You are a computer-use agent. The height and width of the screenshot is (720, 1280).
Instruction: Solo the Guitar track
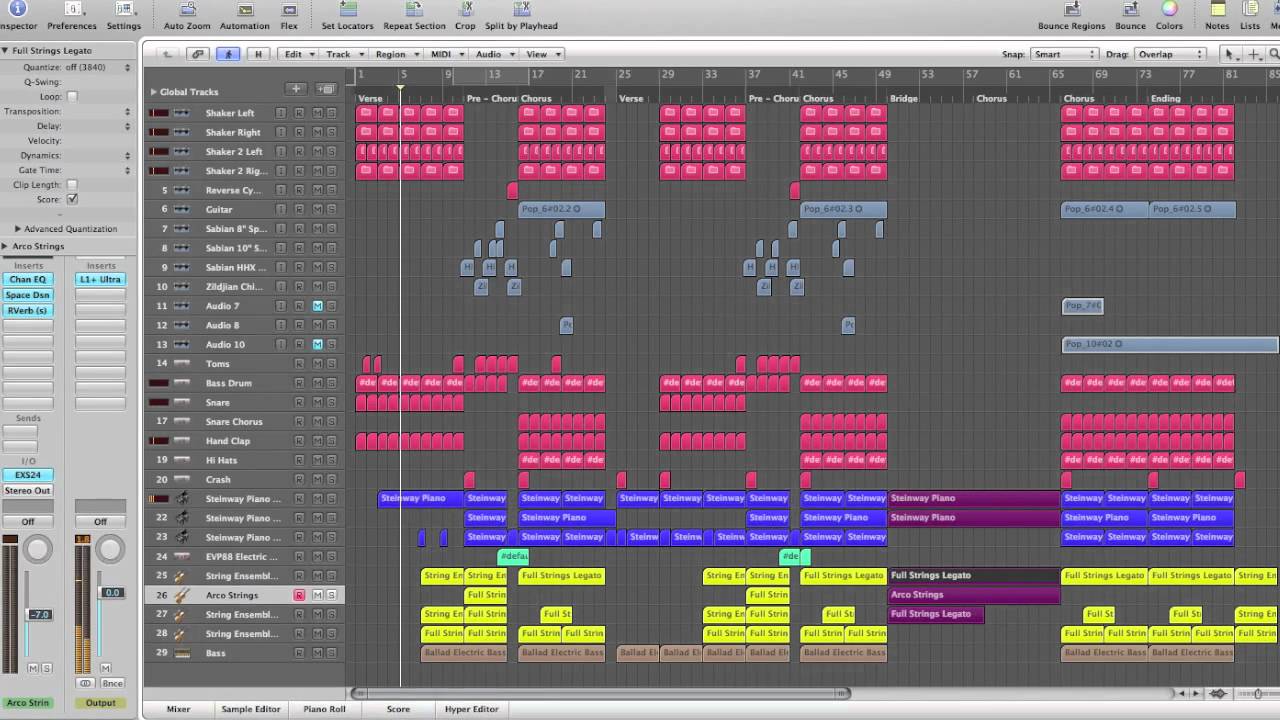tap(331, 210)
